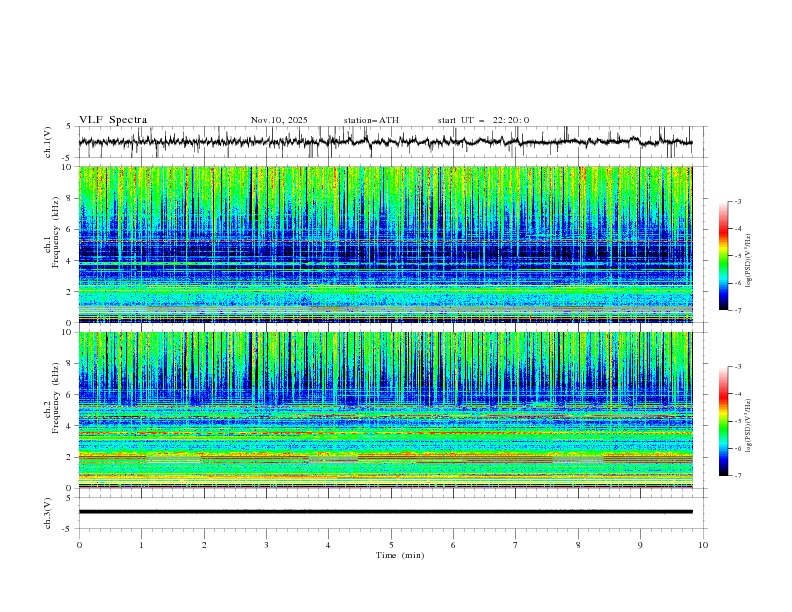Click the "ch.3(V)" axis label

click(48, 513)
